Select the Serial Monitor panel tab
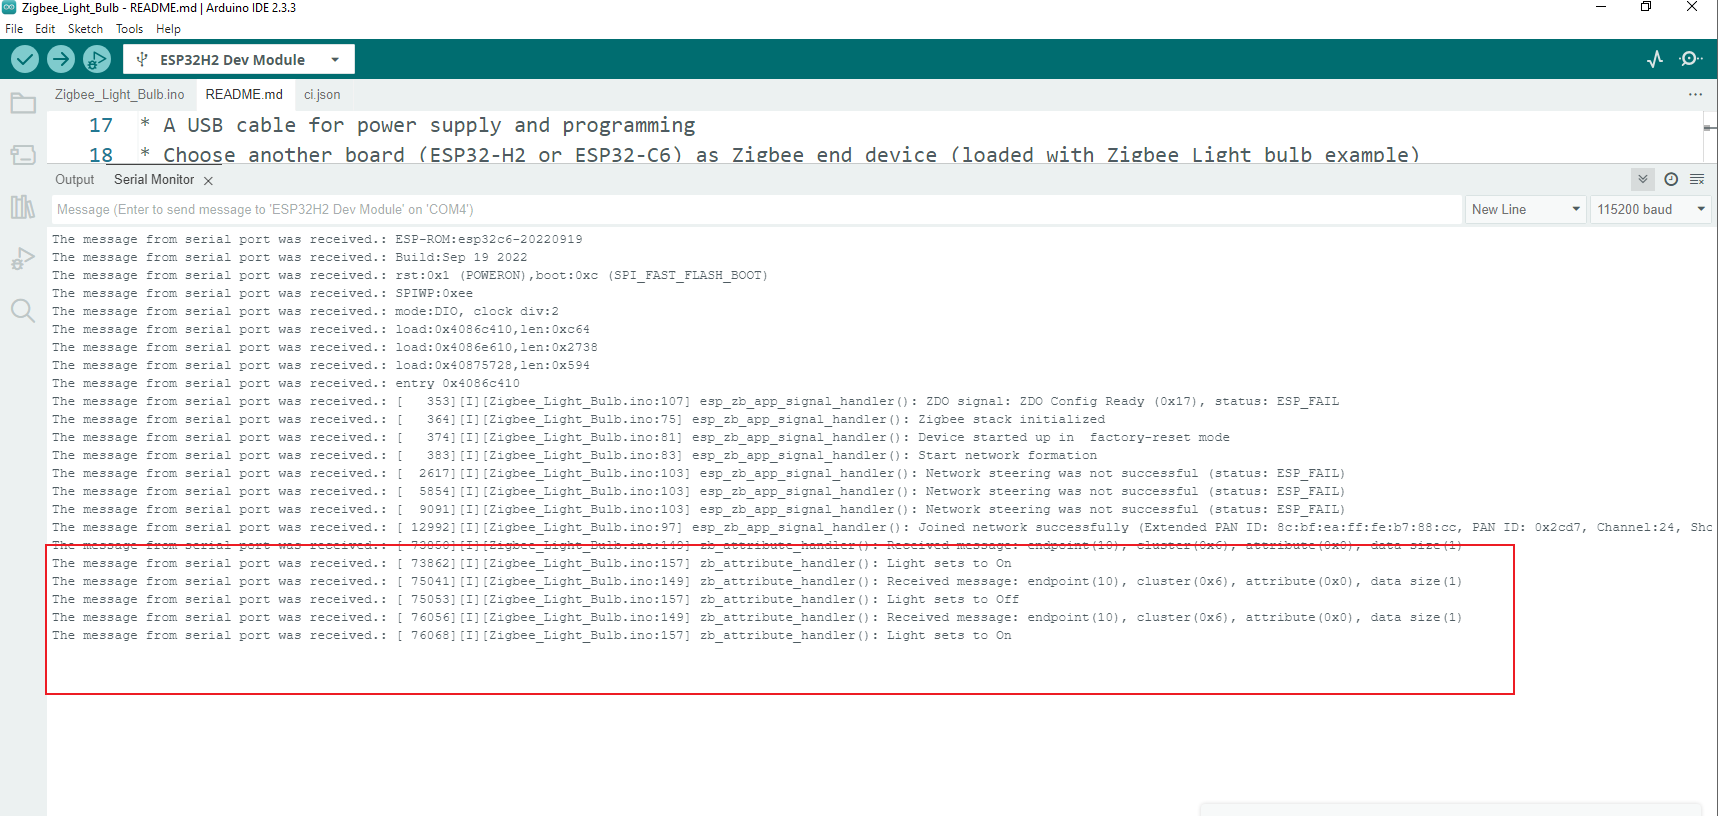 [154, 180]
